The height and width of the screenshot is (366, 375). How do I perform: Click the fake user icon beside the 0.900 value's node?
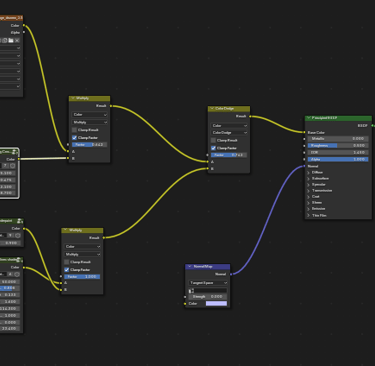tap(18, 235)
